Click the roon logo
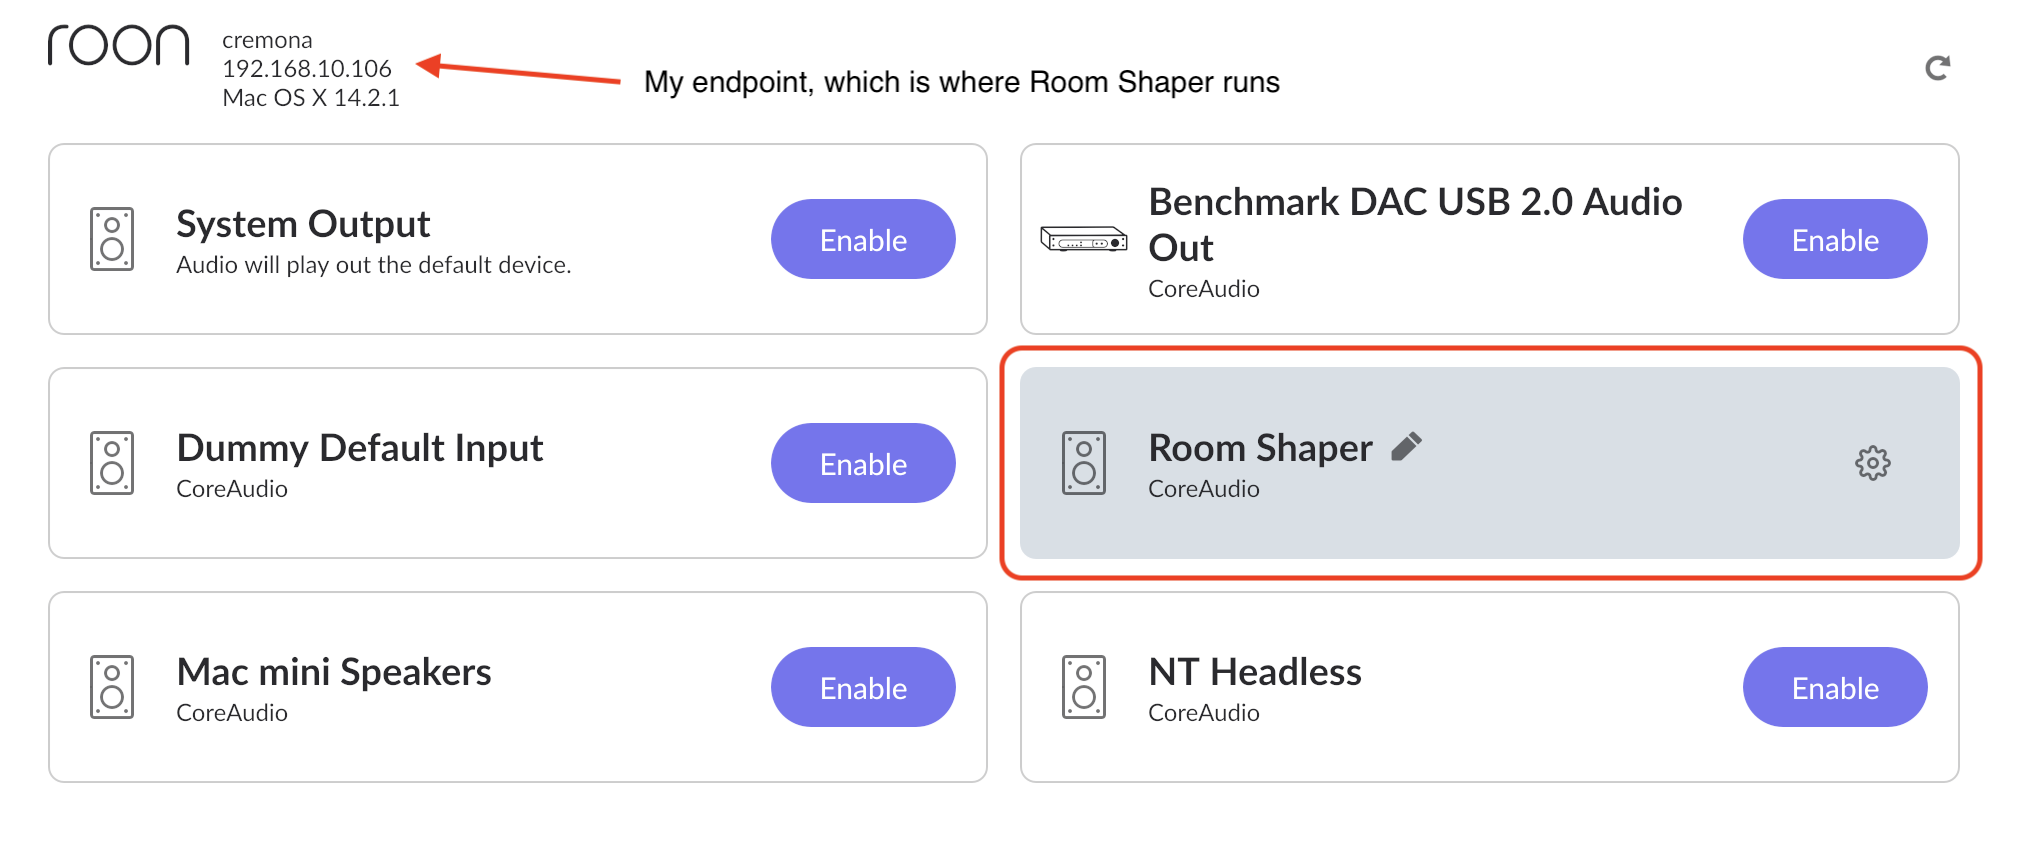 (x=119, y=46)
